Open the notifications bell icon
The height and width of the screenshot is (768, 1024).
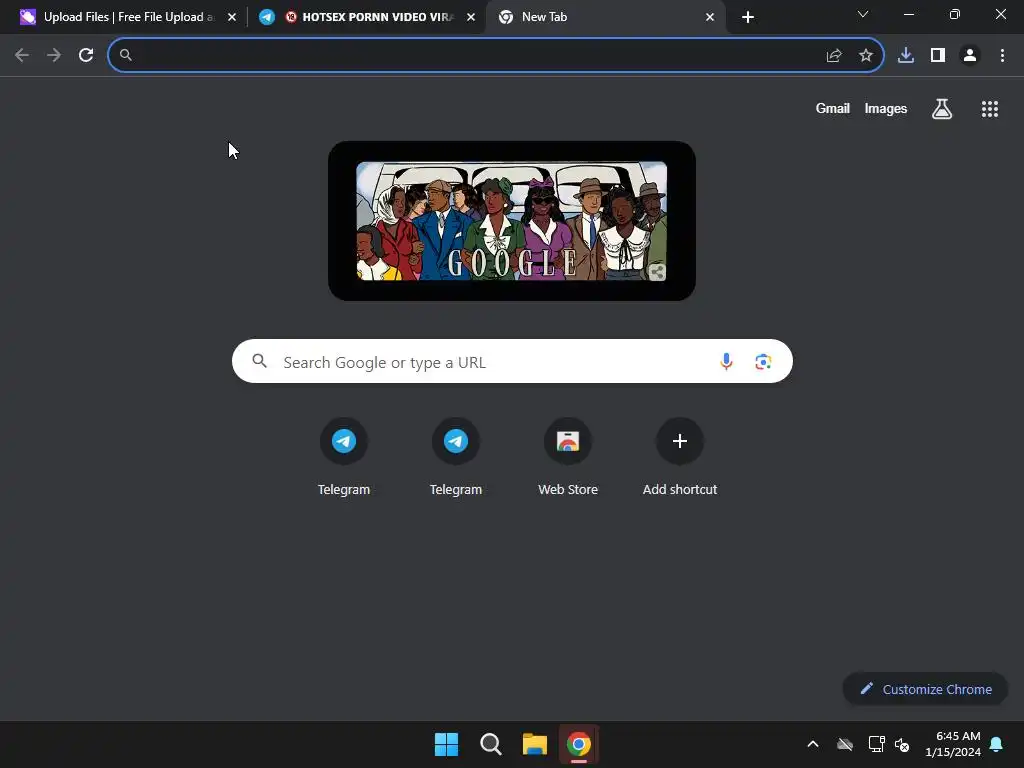click(997, 744)
